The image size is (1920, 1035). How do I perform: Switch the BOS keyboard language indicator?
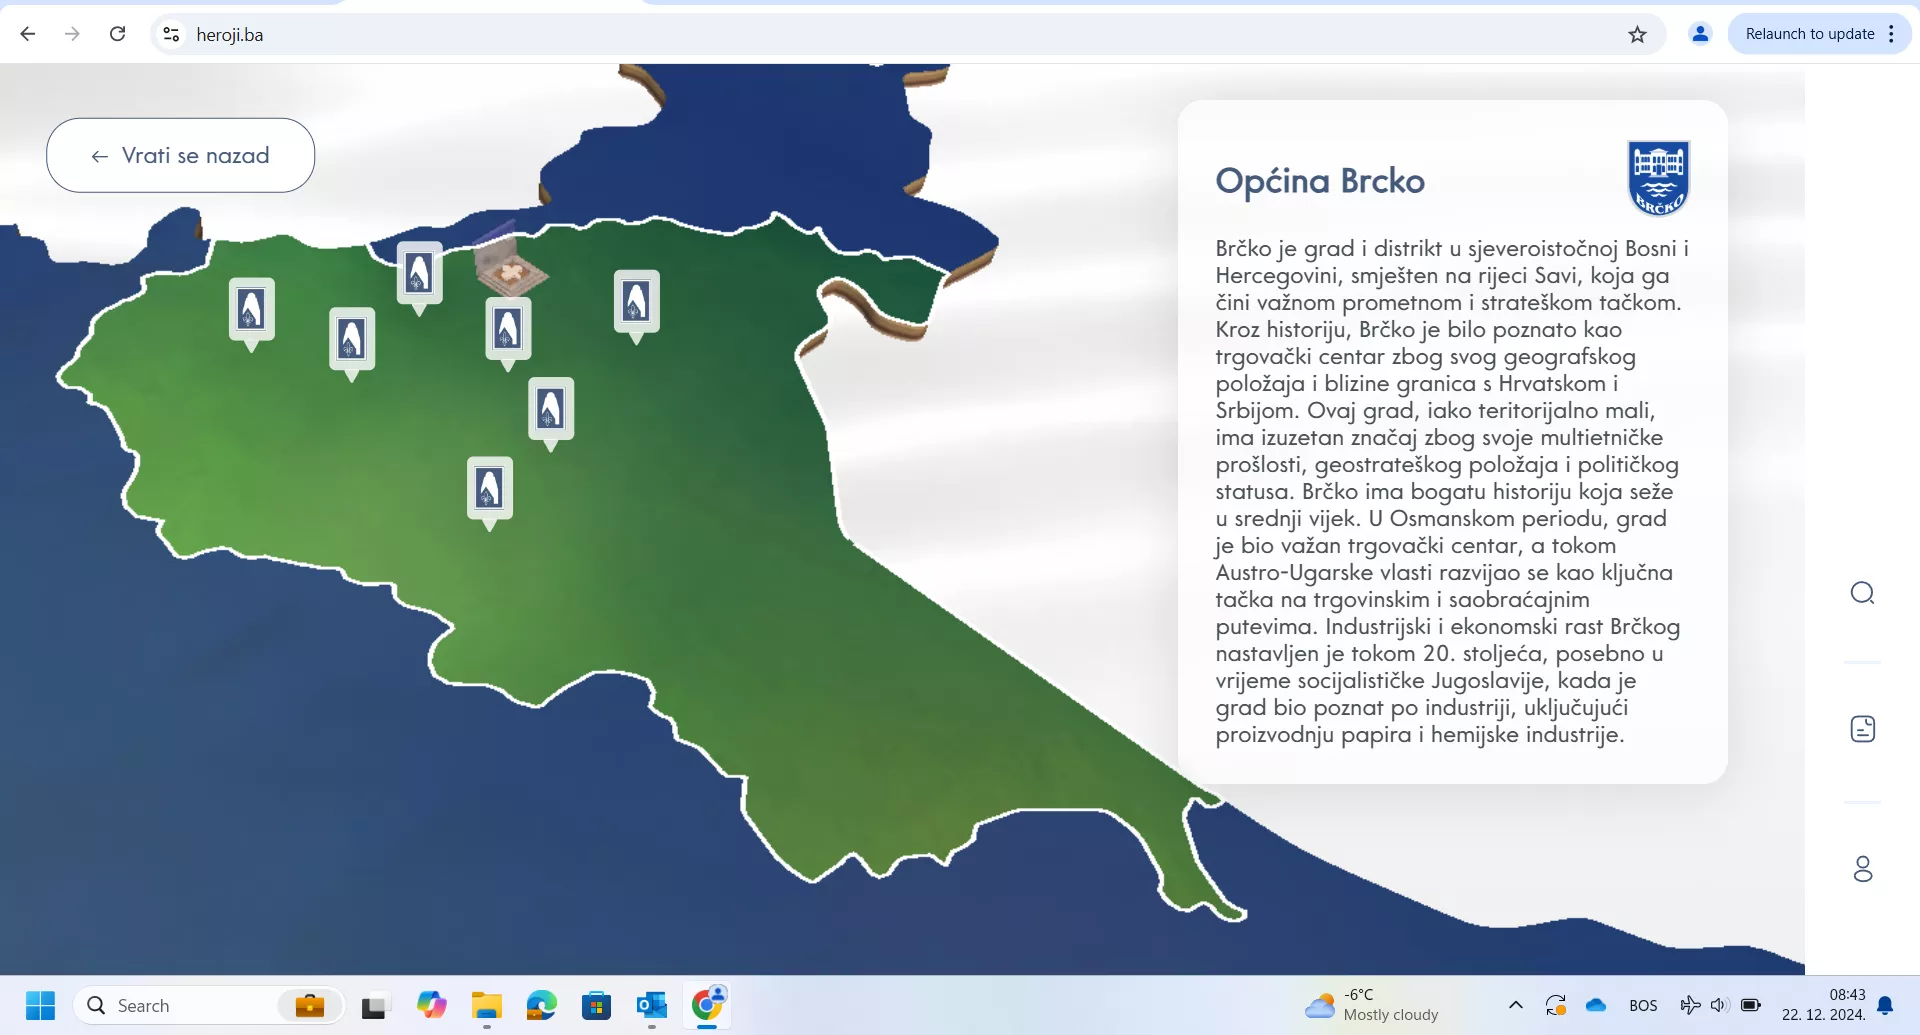(1643, 1005)
